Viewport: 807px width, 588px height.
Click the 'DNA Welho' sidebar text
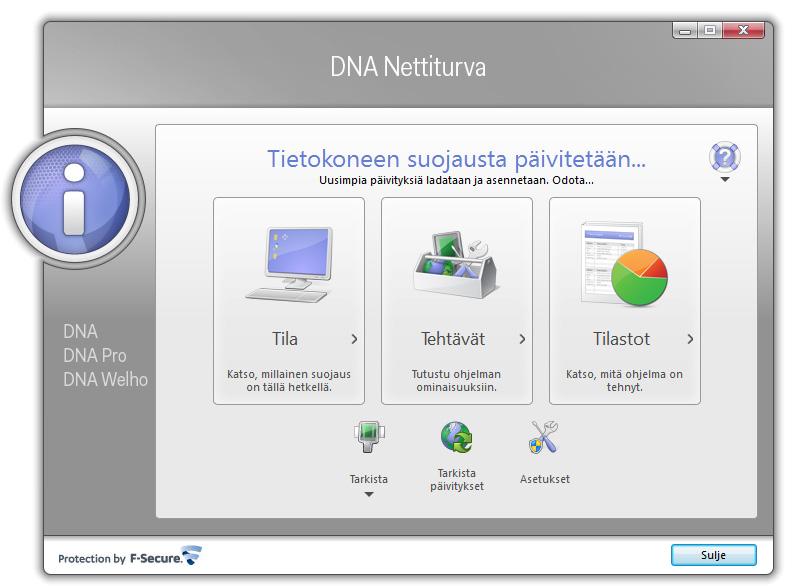click(x=106, y=379)
